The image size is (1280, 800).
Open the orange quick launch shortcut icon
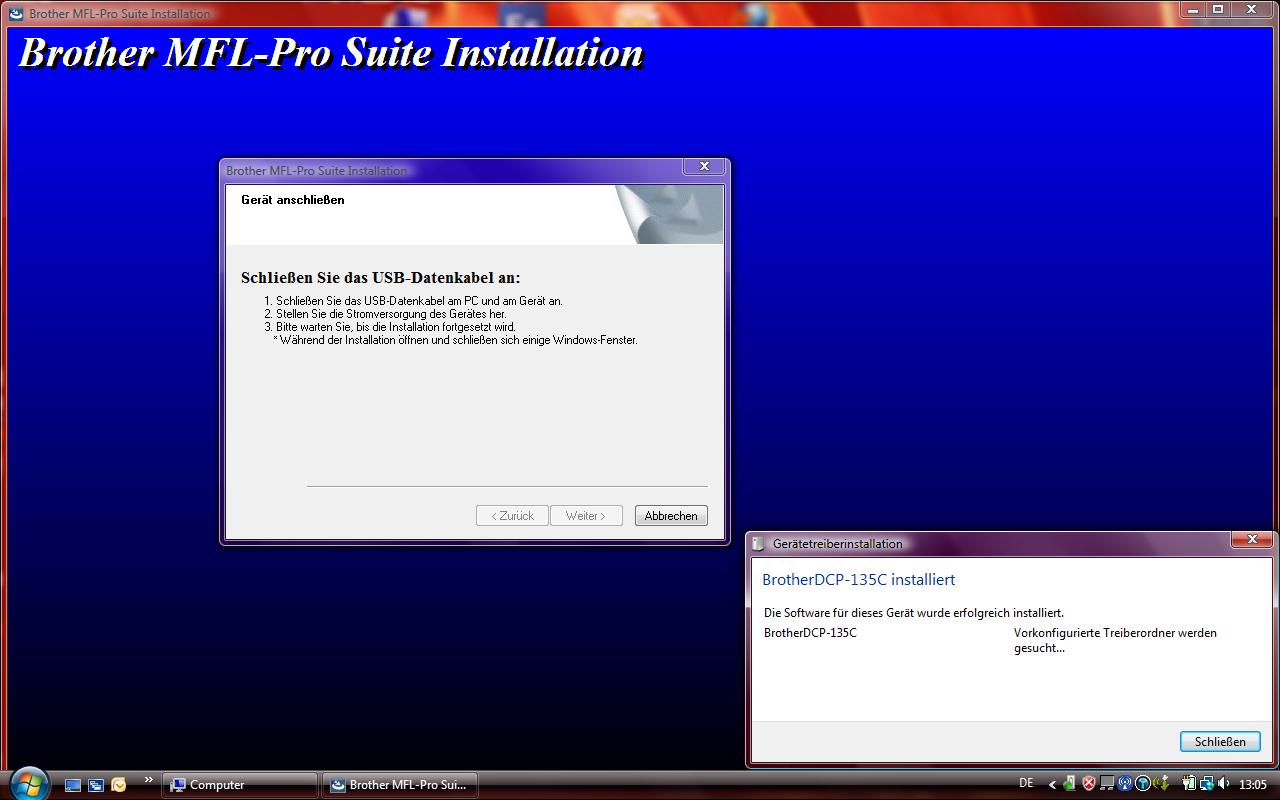click(119, 785)
